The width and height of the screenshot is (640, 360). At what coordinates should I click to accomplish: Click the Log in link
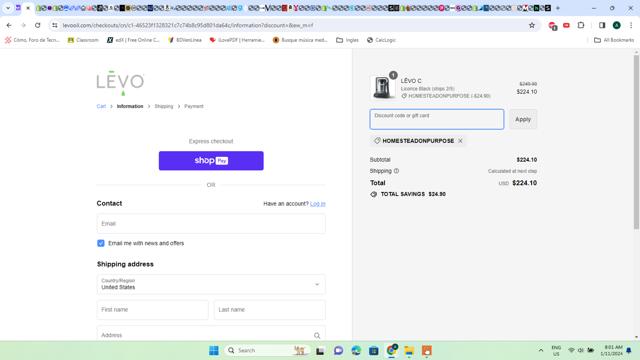click(x=318, y=204)
